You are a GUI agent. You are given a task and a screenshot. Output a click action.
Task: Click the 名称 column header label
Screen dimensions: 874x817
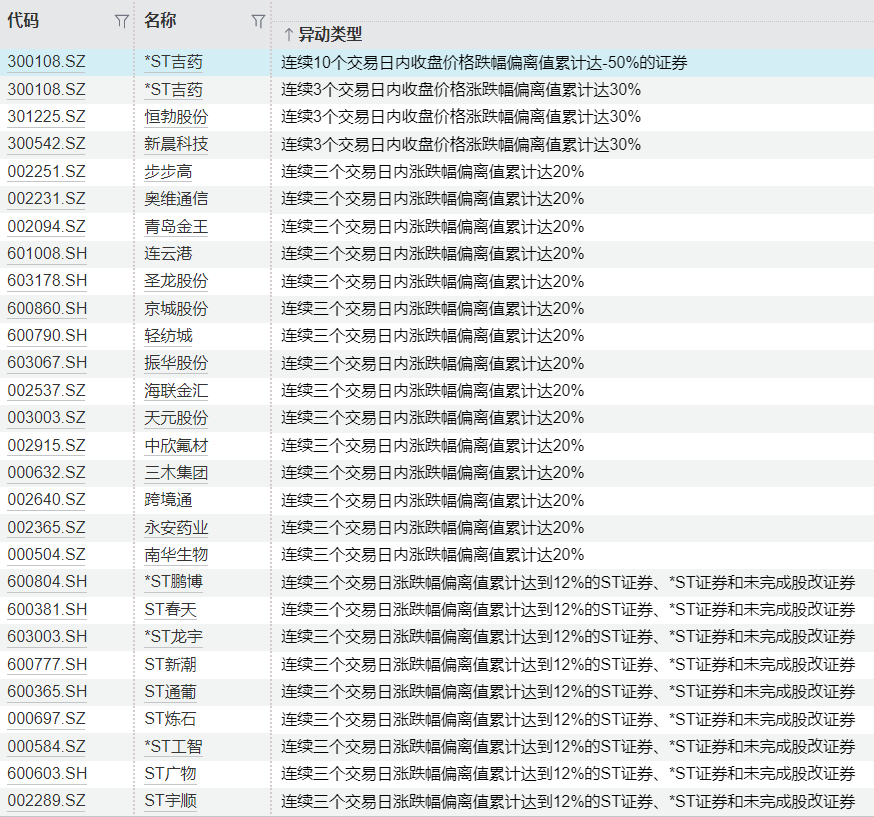[160, 21]
